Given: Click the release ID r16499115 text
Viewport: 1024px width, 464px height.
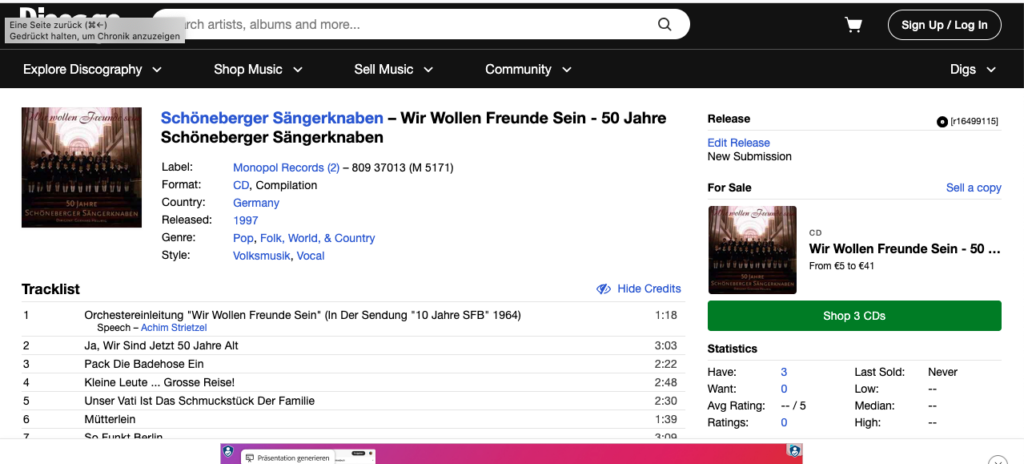Looking at the screenshot, I should pyautogui.click(x=974, y=121).
